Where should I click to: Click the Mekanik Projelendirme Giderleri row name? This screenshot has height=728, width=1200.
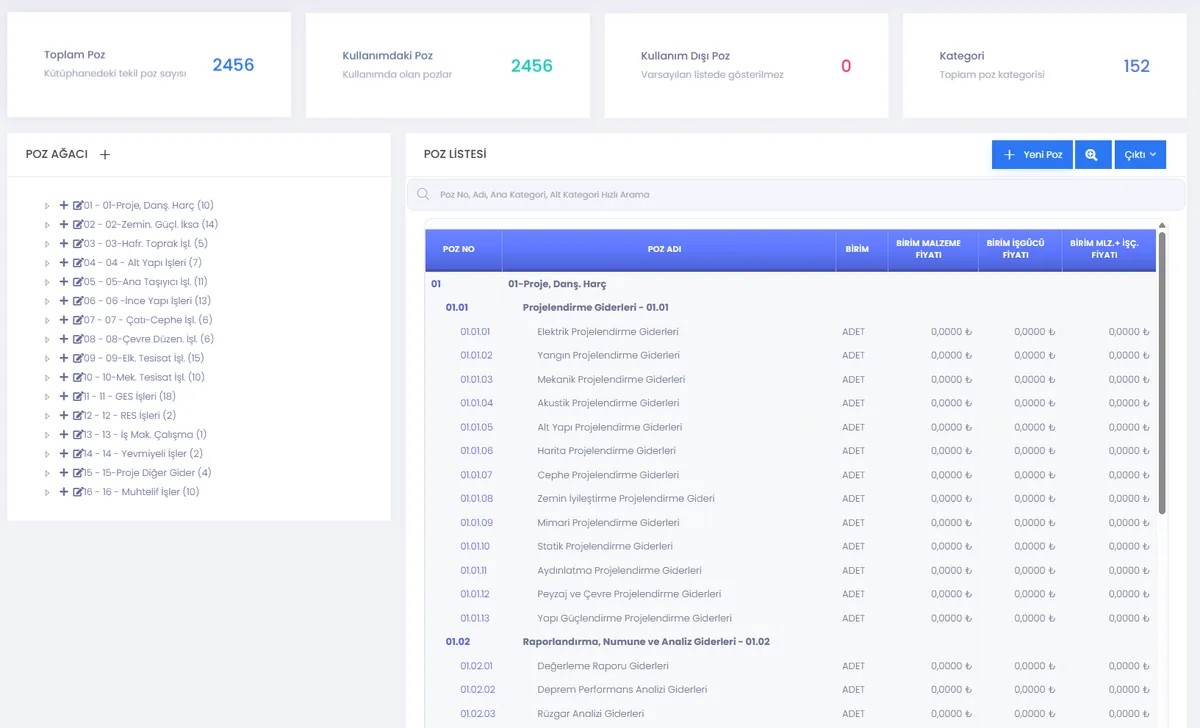coord(611,380)
